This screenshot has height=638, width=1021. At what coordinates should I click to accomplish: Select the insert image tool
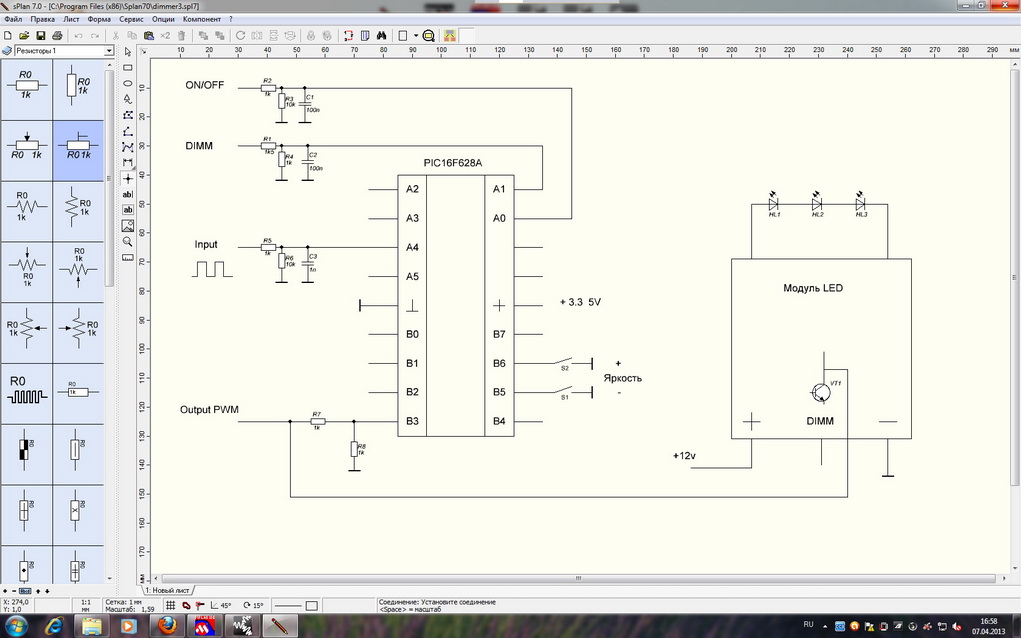pos(128,225)
